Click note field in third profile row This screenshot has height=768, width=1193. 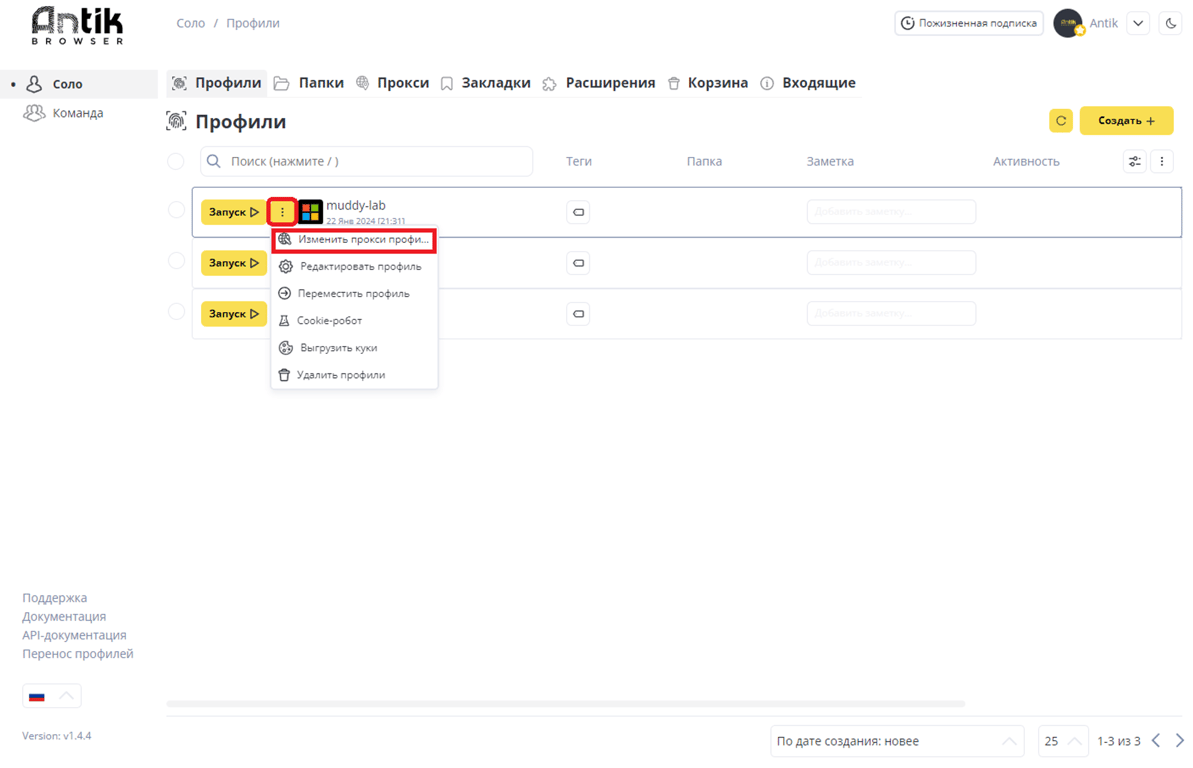(x=891, y=314)
